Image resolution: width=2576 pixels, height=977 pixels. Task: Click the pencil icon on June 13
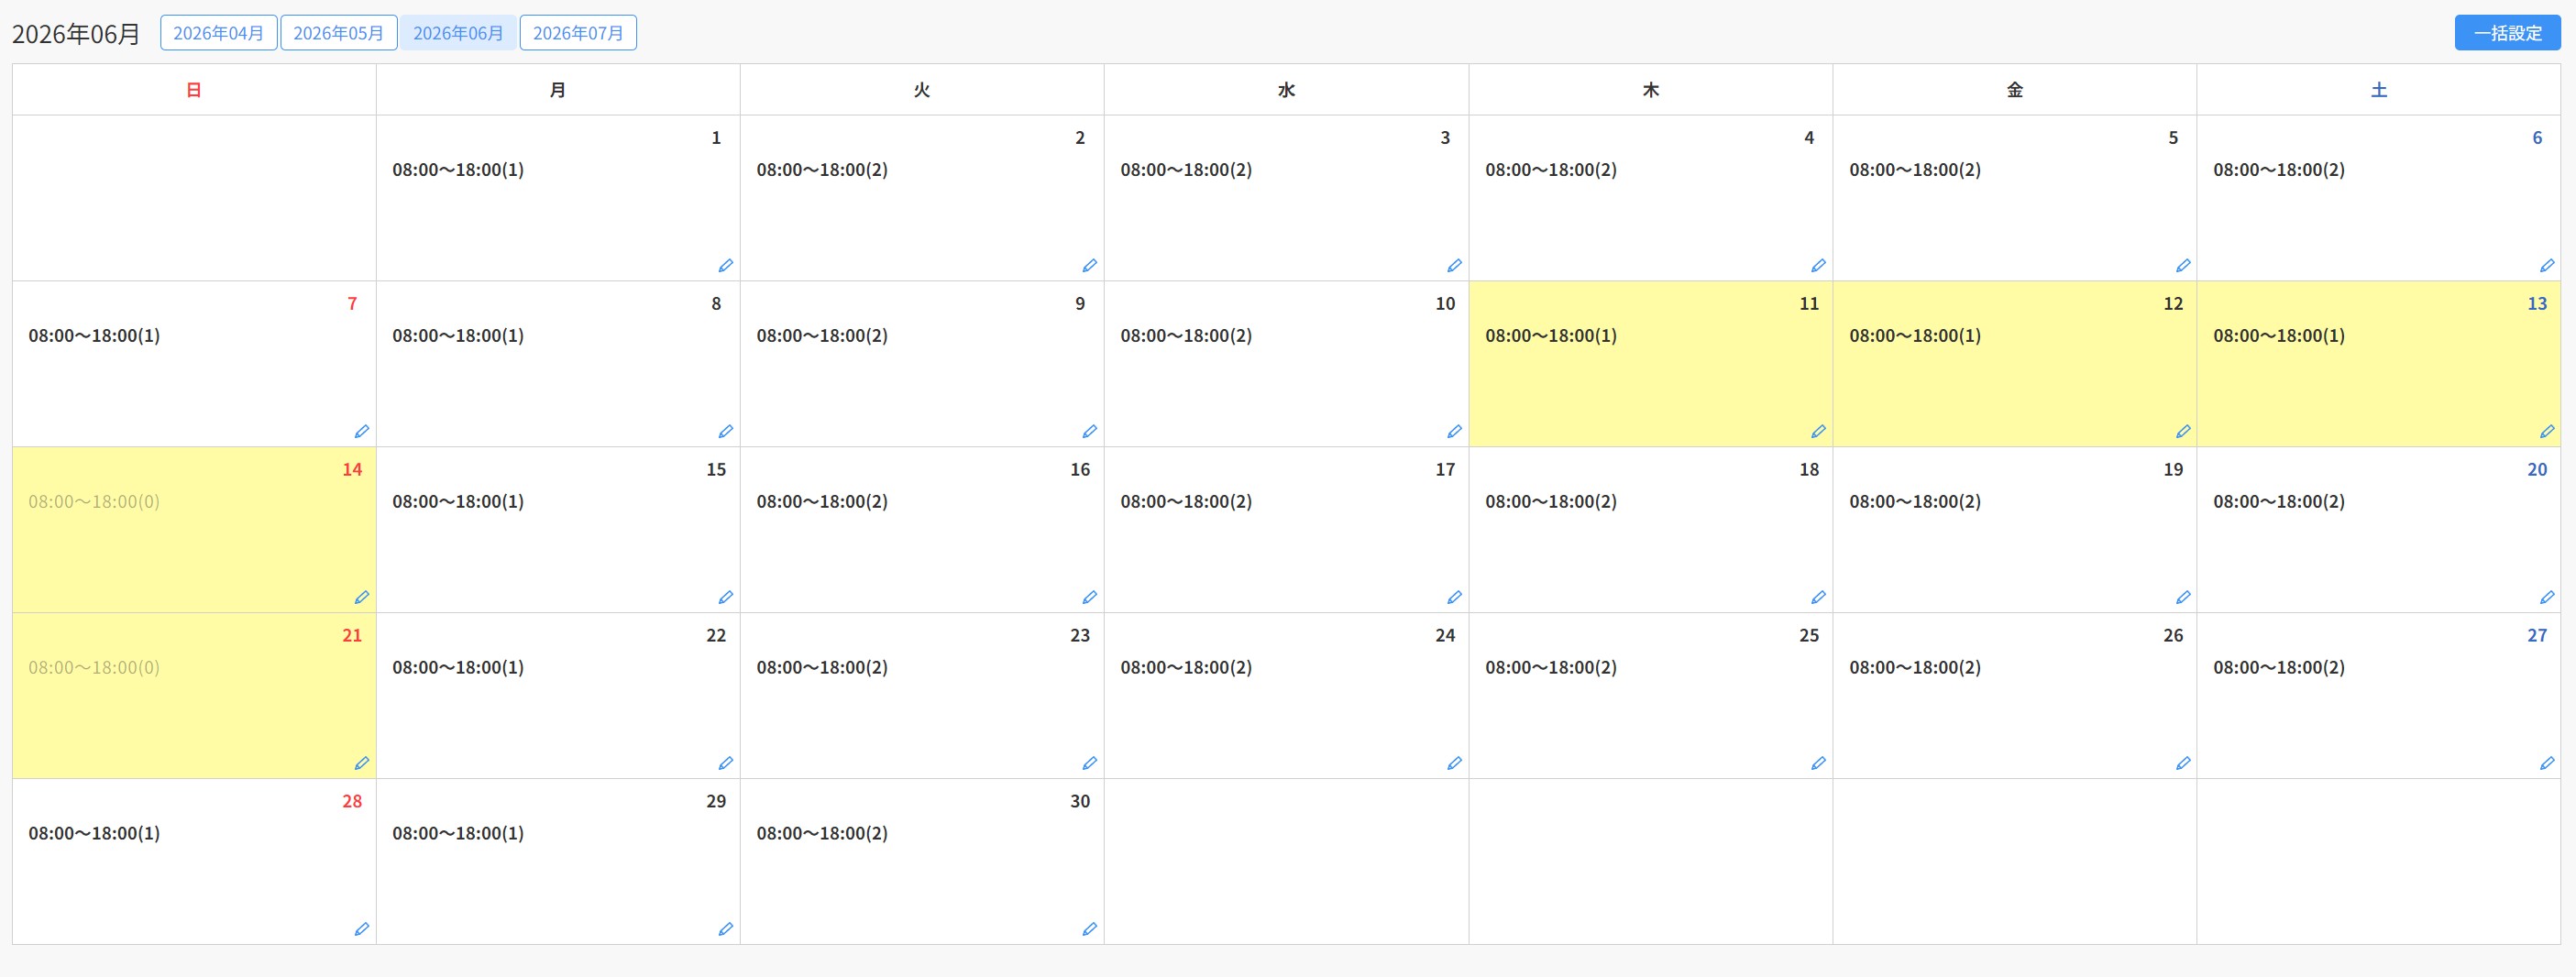coord(2547,431)
